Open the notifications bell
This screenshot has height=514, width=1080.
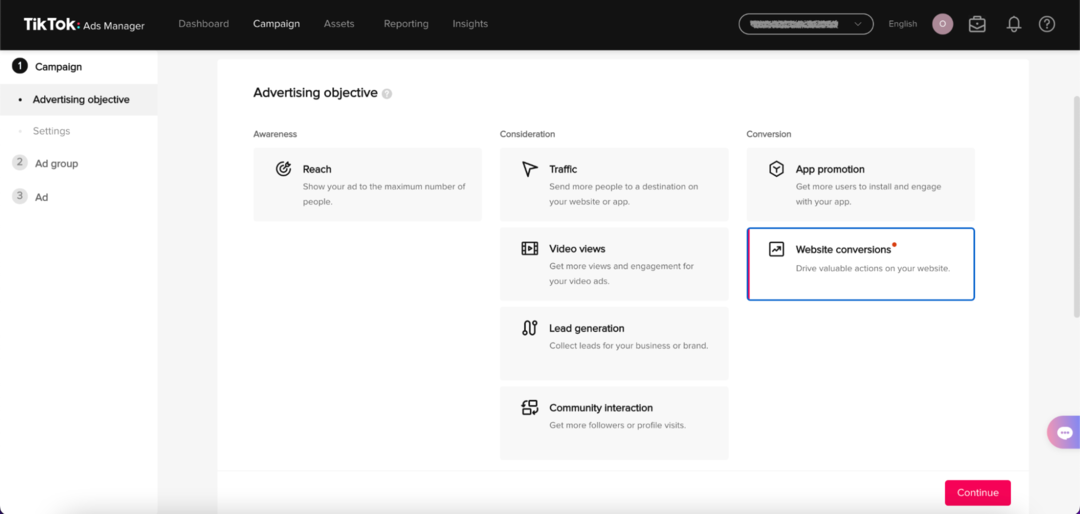[1014, 24]
